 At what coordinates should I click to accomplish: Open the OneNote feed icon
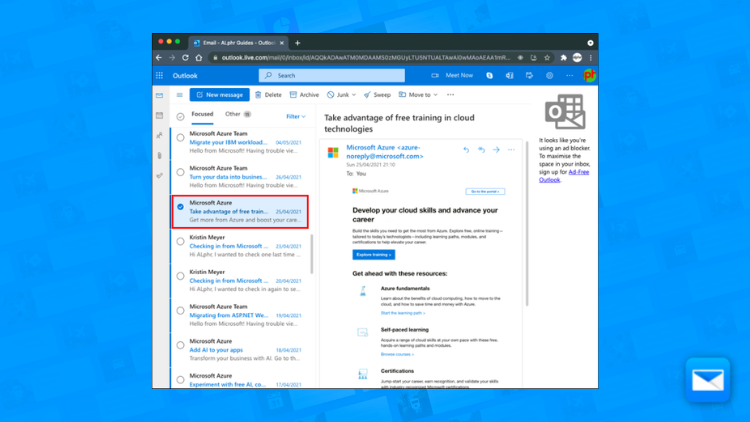tap(509, 76)
